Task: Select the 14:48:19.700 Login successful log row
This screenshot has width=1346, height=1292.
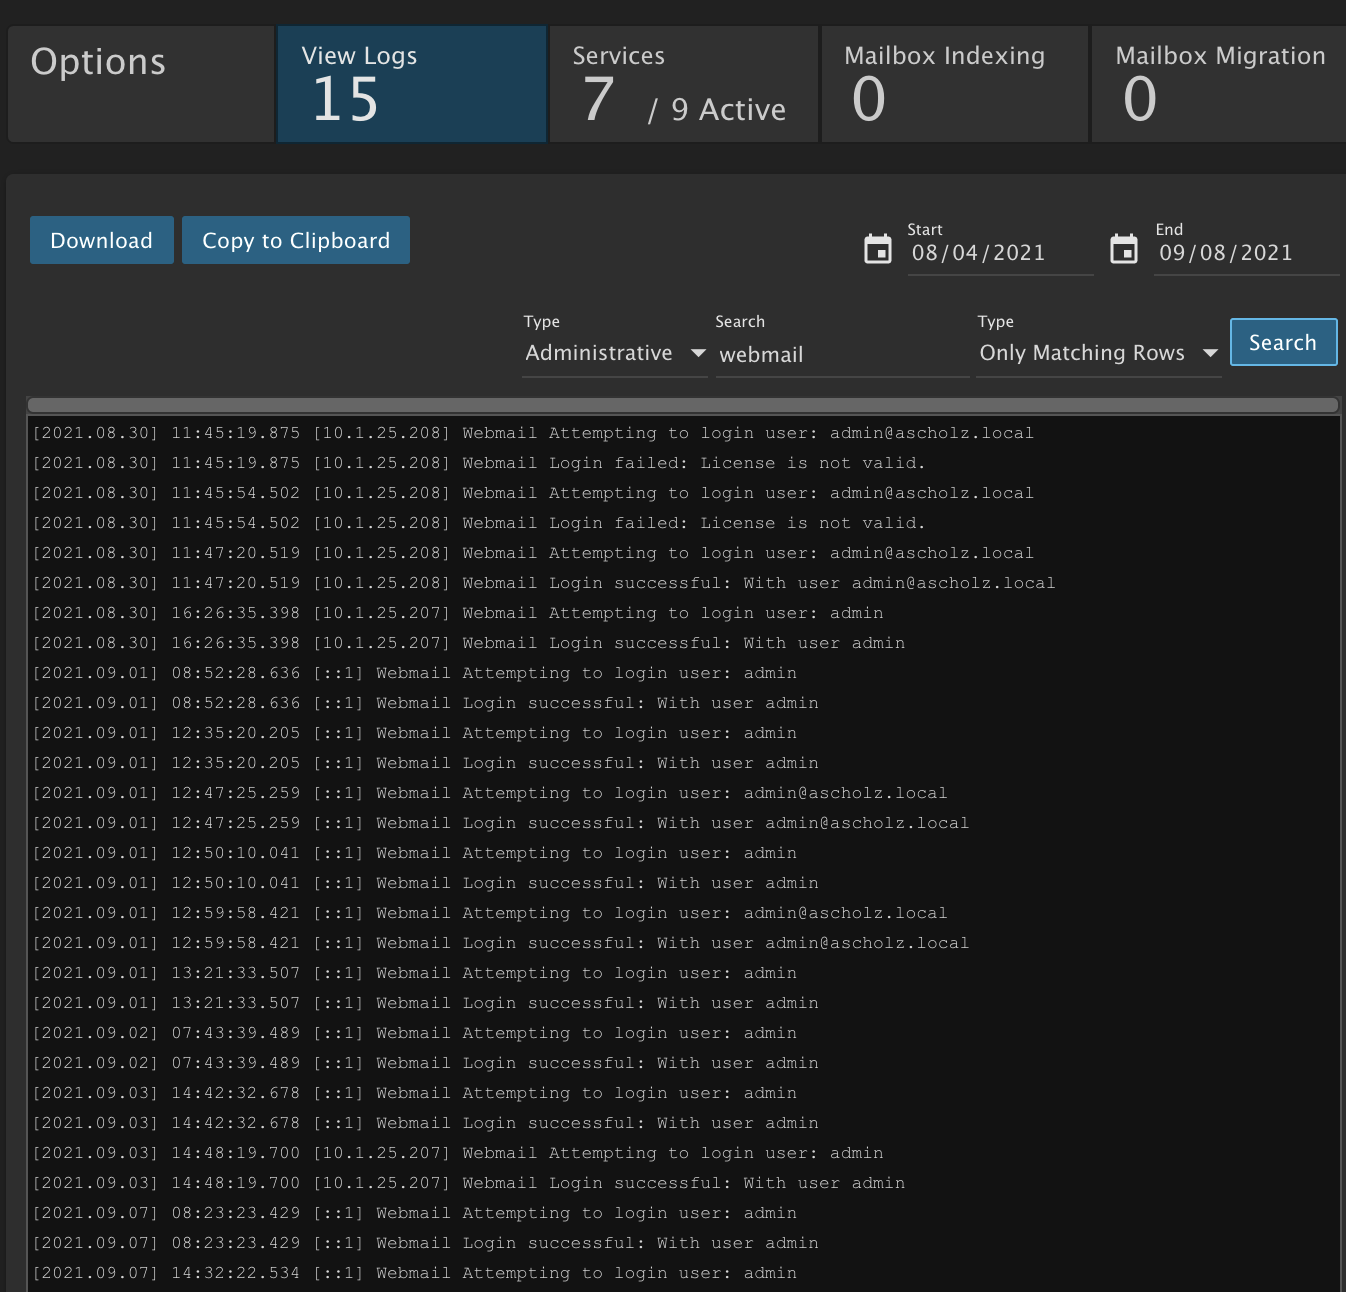Action: tap(469, 1183)
